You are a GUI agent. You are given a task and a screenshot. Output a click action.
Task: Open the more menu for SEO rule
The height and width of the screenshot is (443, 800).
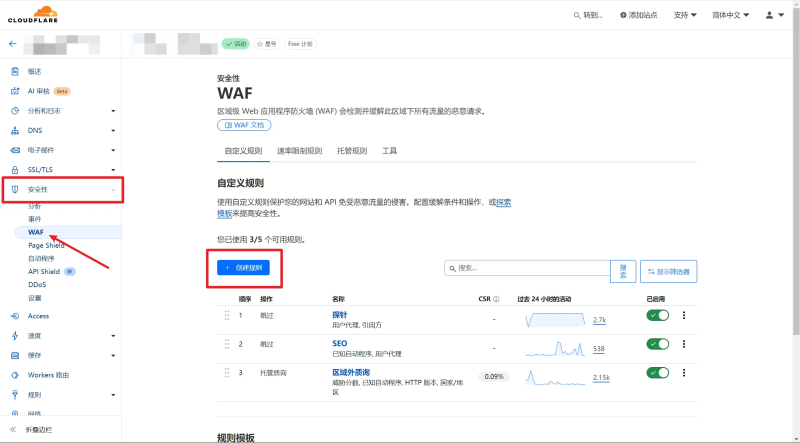(684, 344)
